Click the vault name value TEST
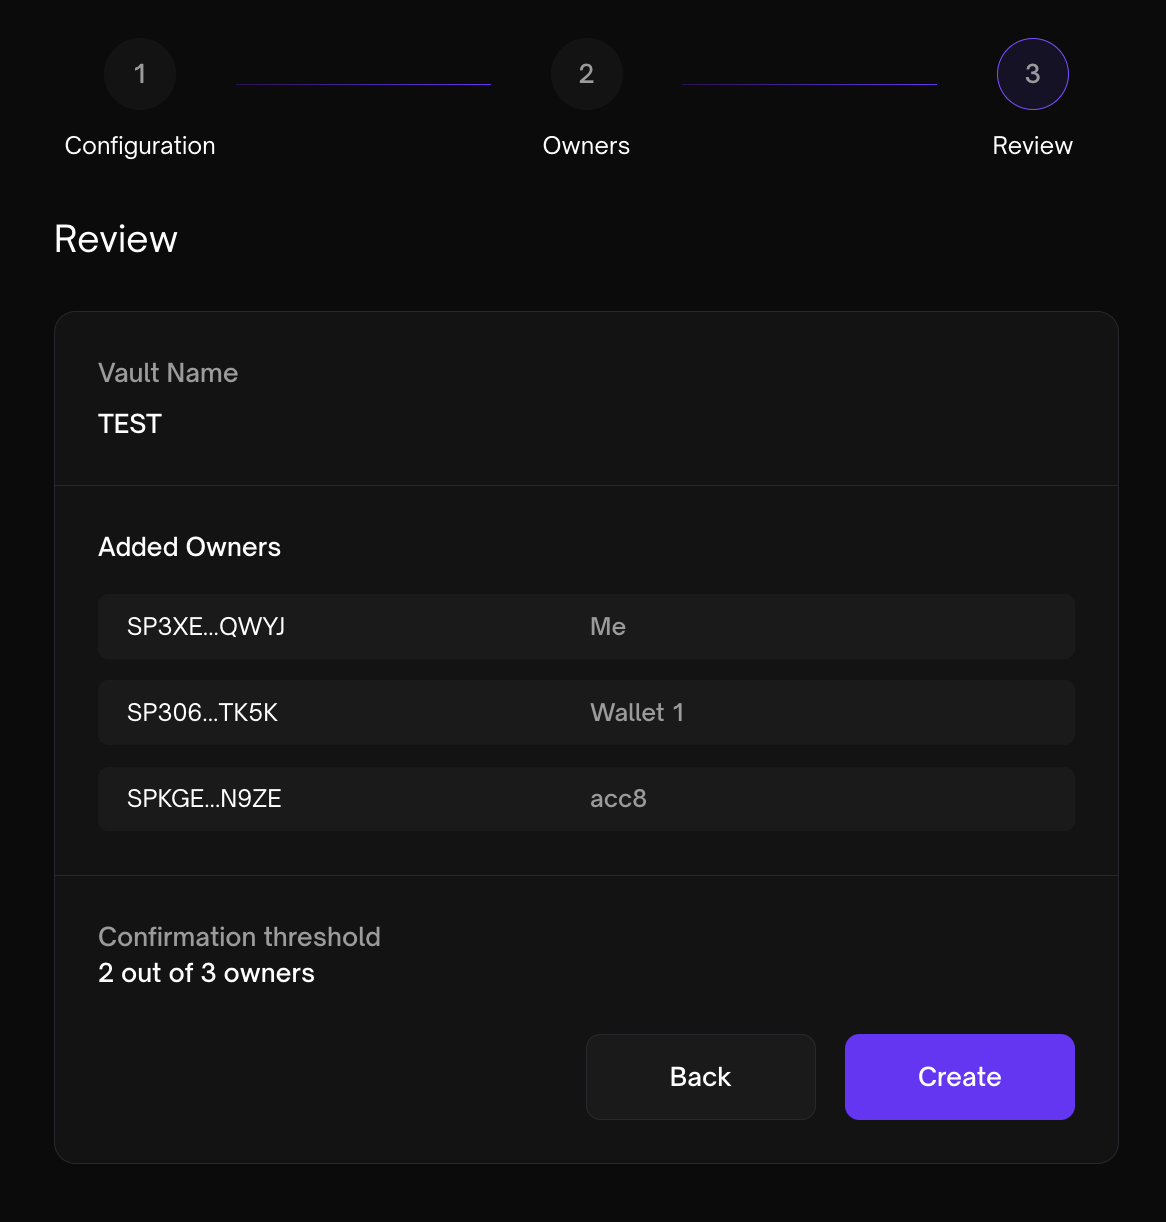 [130, 424]
